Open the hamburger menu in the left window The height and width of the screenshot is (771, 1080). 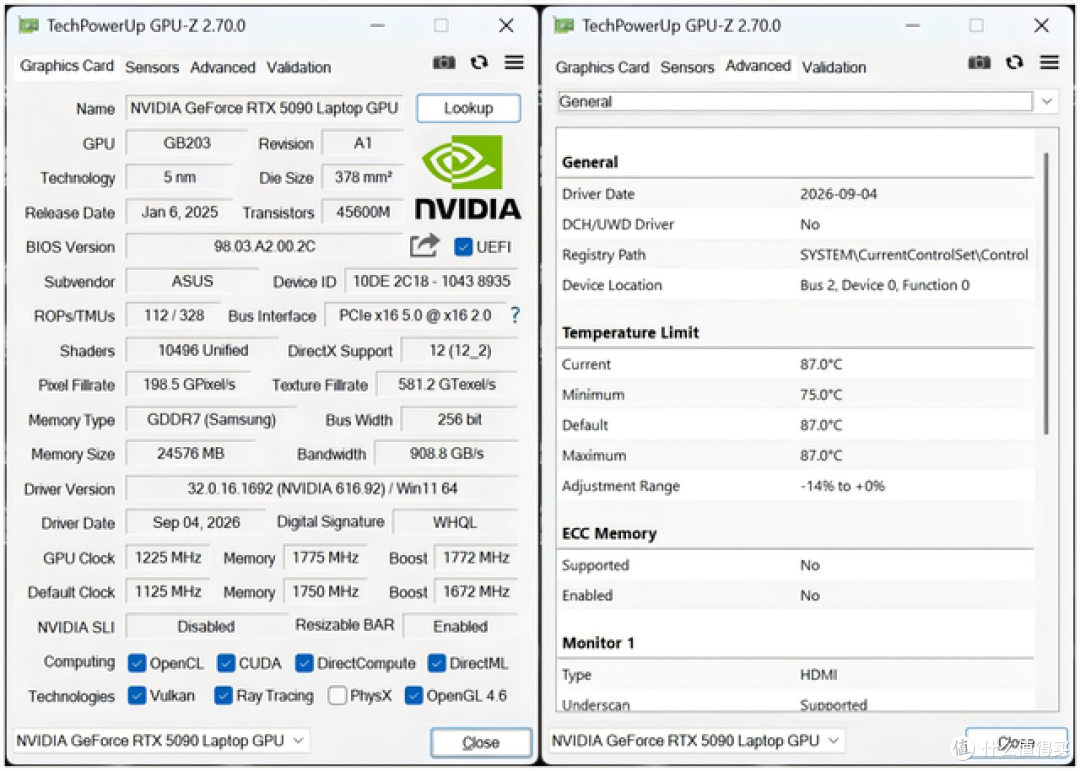[x=514, y=63]
